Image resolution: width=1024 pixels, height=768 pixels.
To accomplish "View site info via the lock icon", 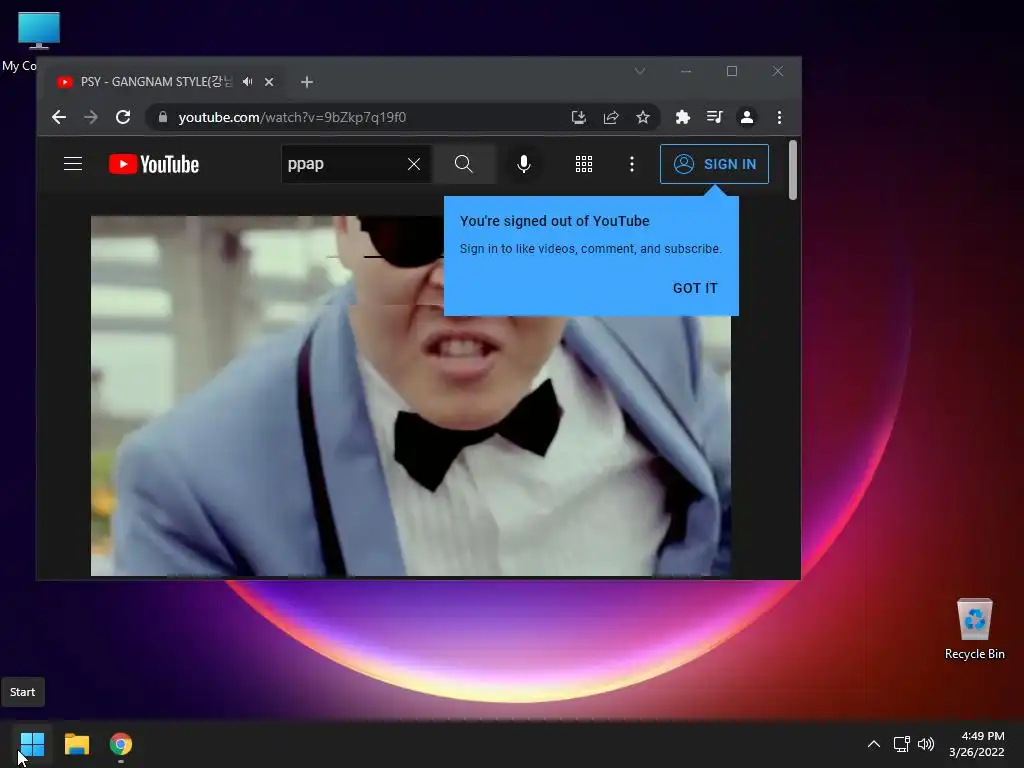I will point(163,118).
